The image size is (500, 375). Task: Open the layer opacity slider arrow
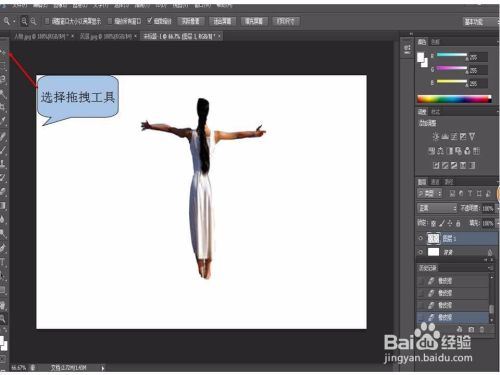point(498,208)
